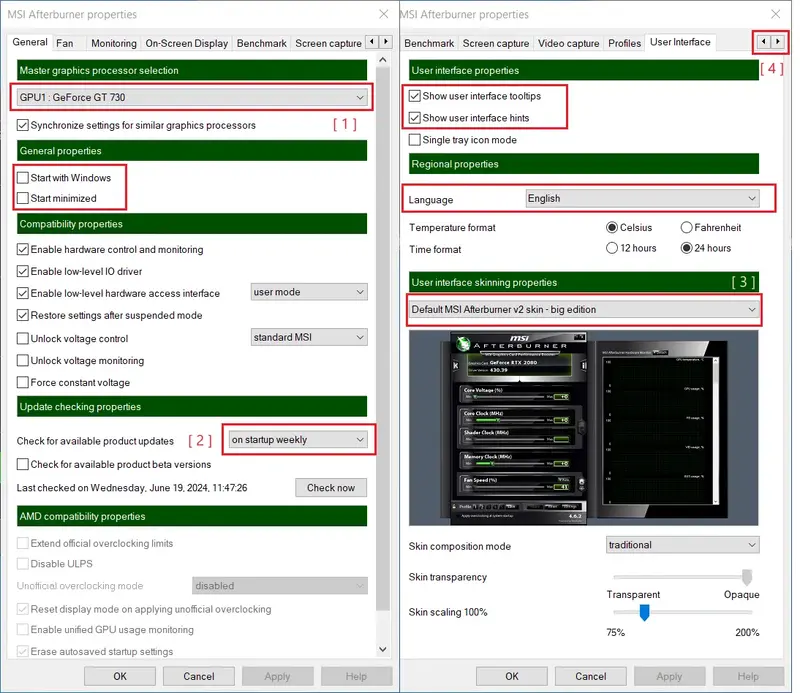The image size is (800, 693).
Task: Enable Unlock voltage control
Action: point(23,338)
